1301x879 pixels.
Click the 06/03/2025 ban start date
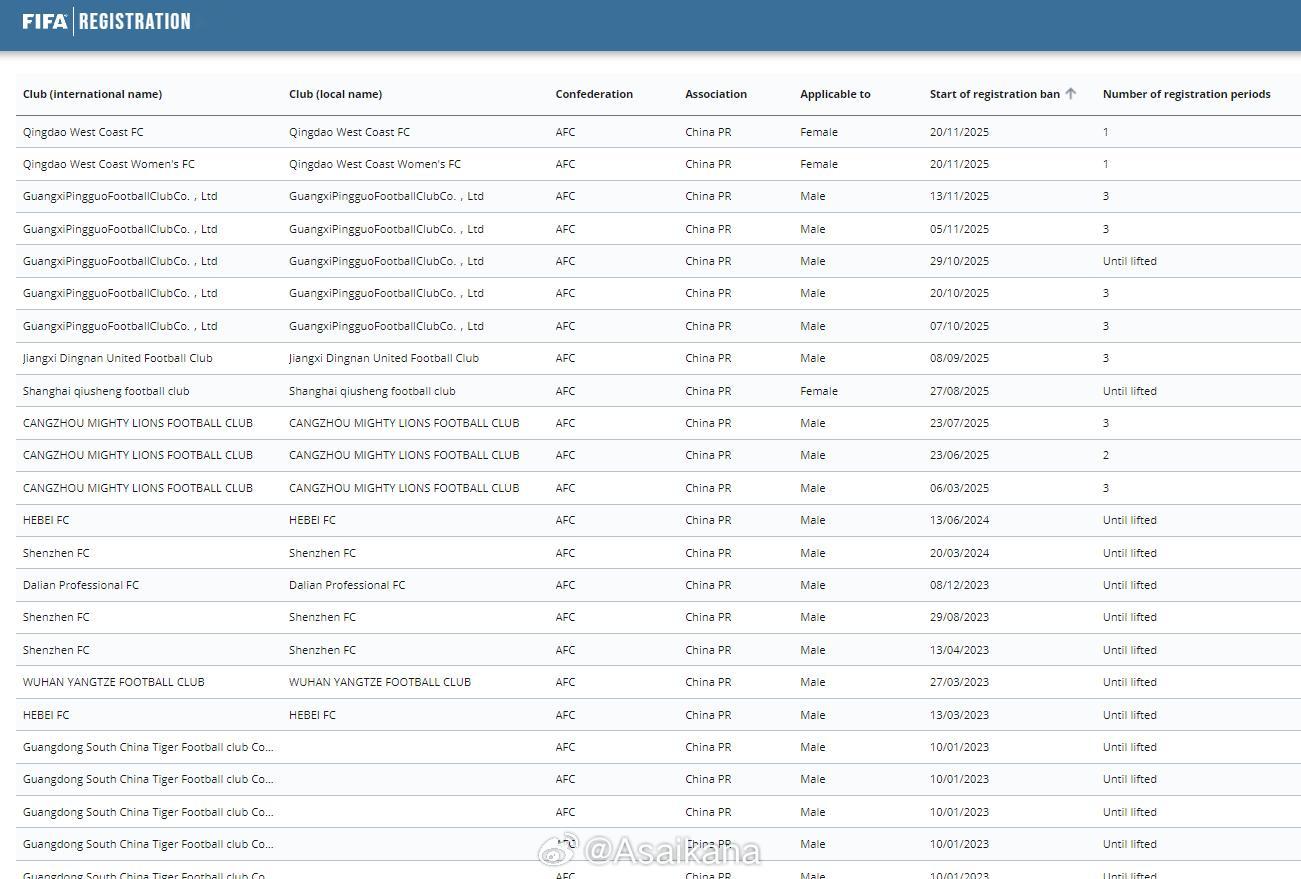click(959, 488)
